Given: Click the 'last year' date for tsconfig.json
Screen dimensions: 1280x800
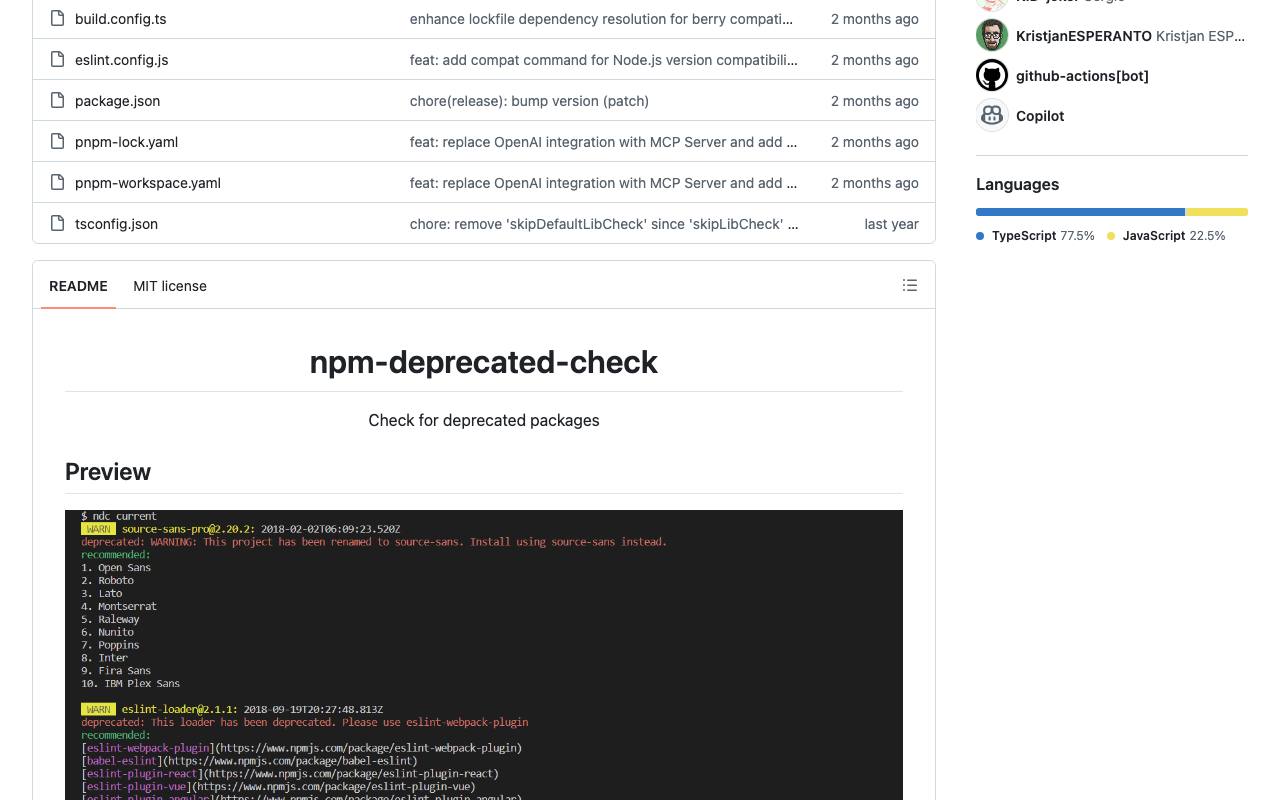Looking at the screenshot, I should point(891,224).
